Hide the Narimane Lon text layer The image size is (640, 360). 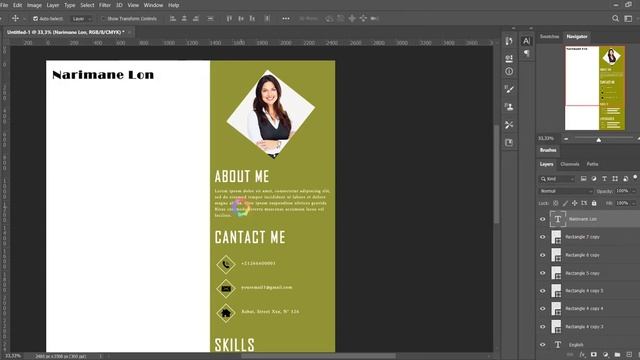click(542, 219)
